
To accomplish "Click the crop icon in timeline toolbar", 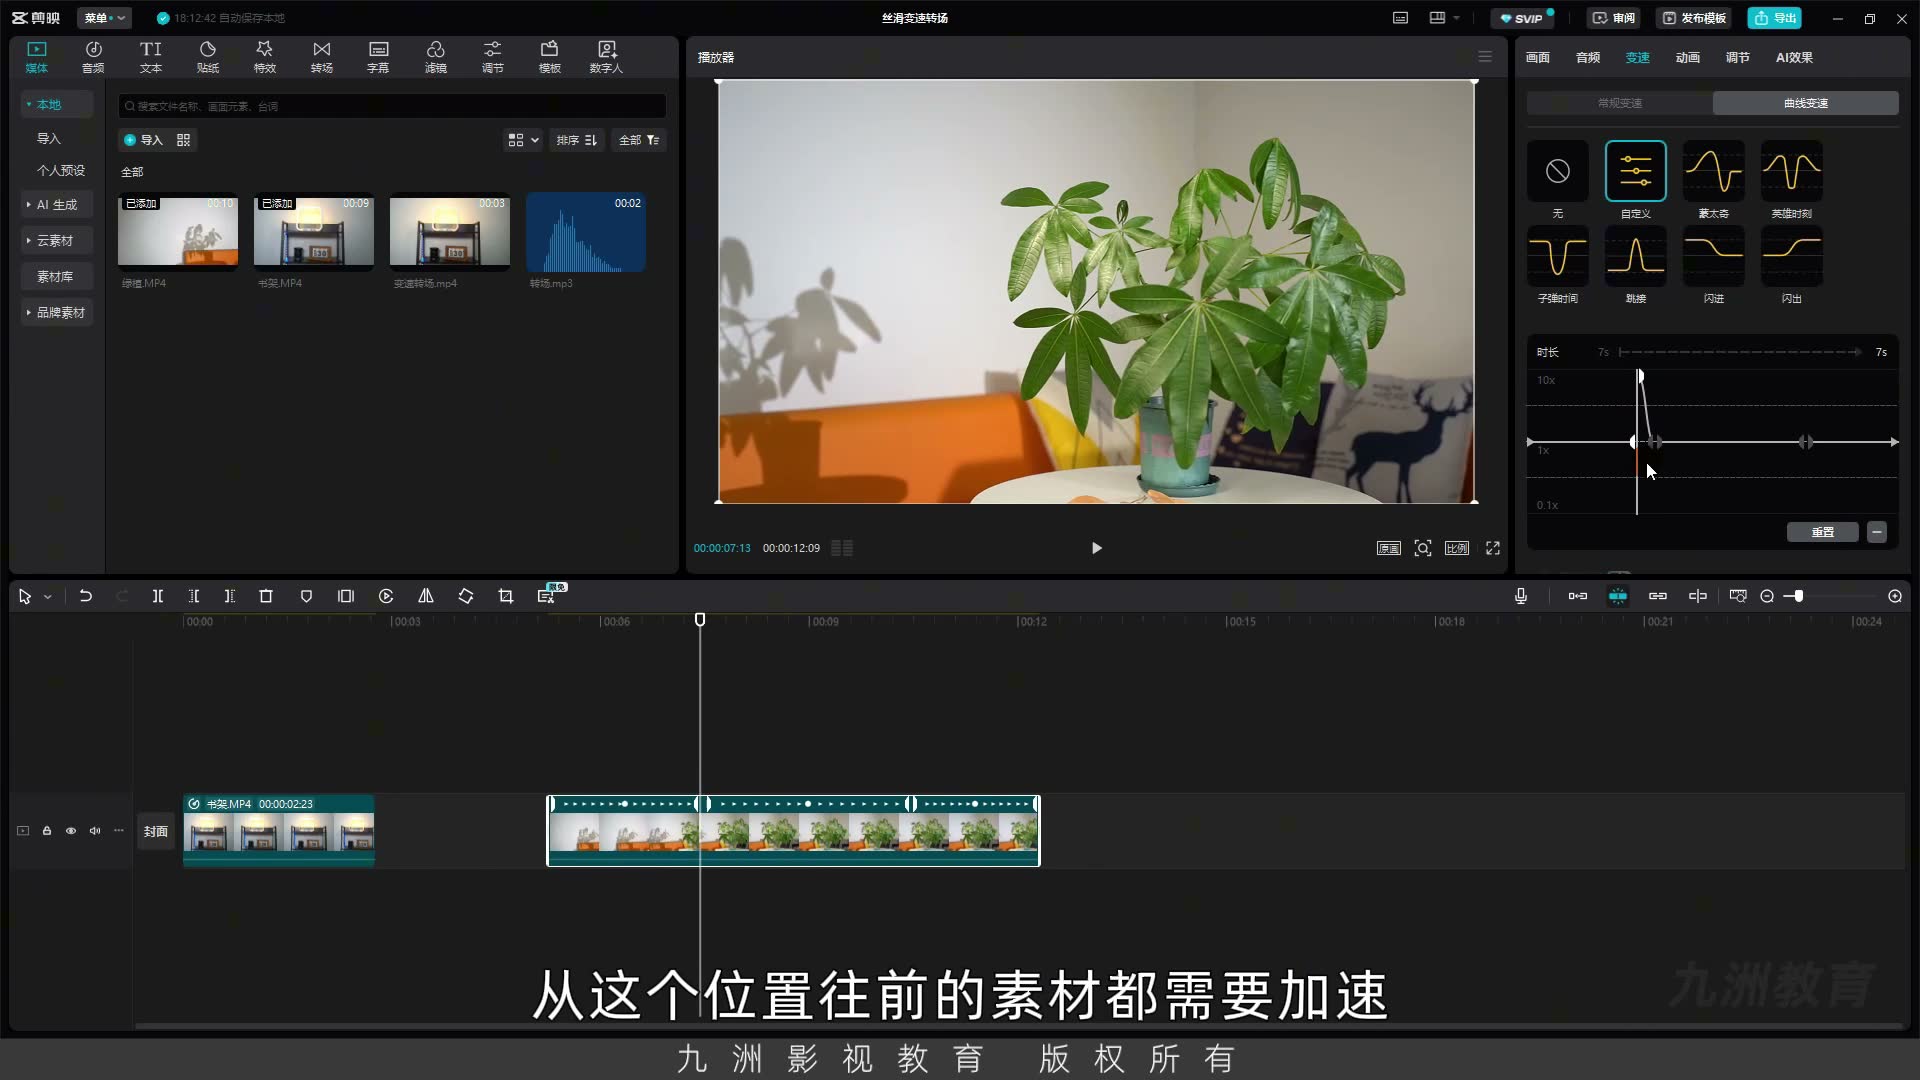I will click(x=506, y=596).
